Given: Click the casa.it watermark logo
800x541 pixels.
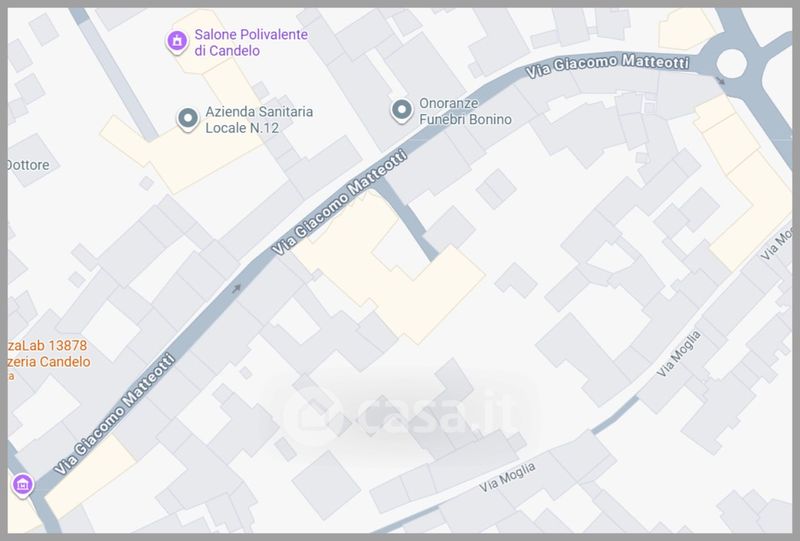Looking at the screenshot, I should 401,413.
